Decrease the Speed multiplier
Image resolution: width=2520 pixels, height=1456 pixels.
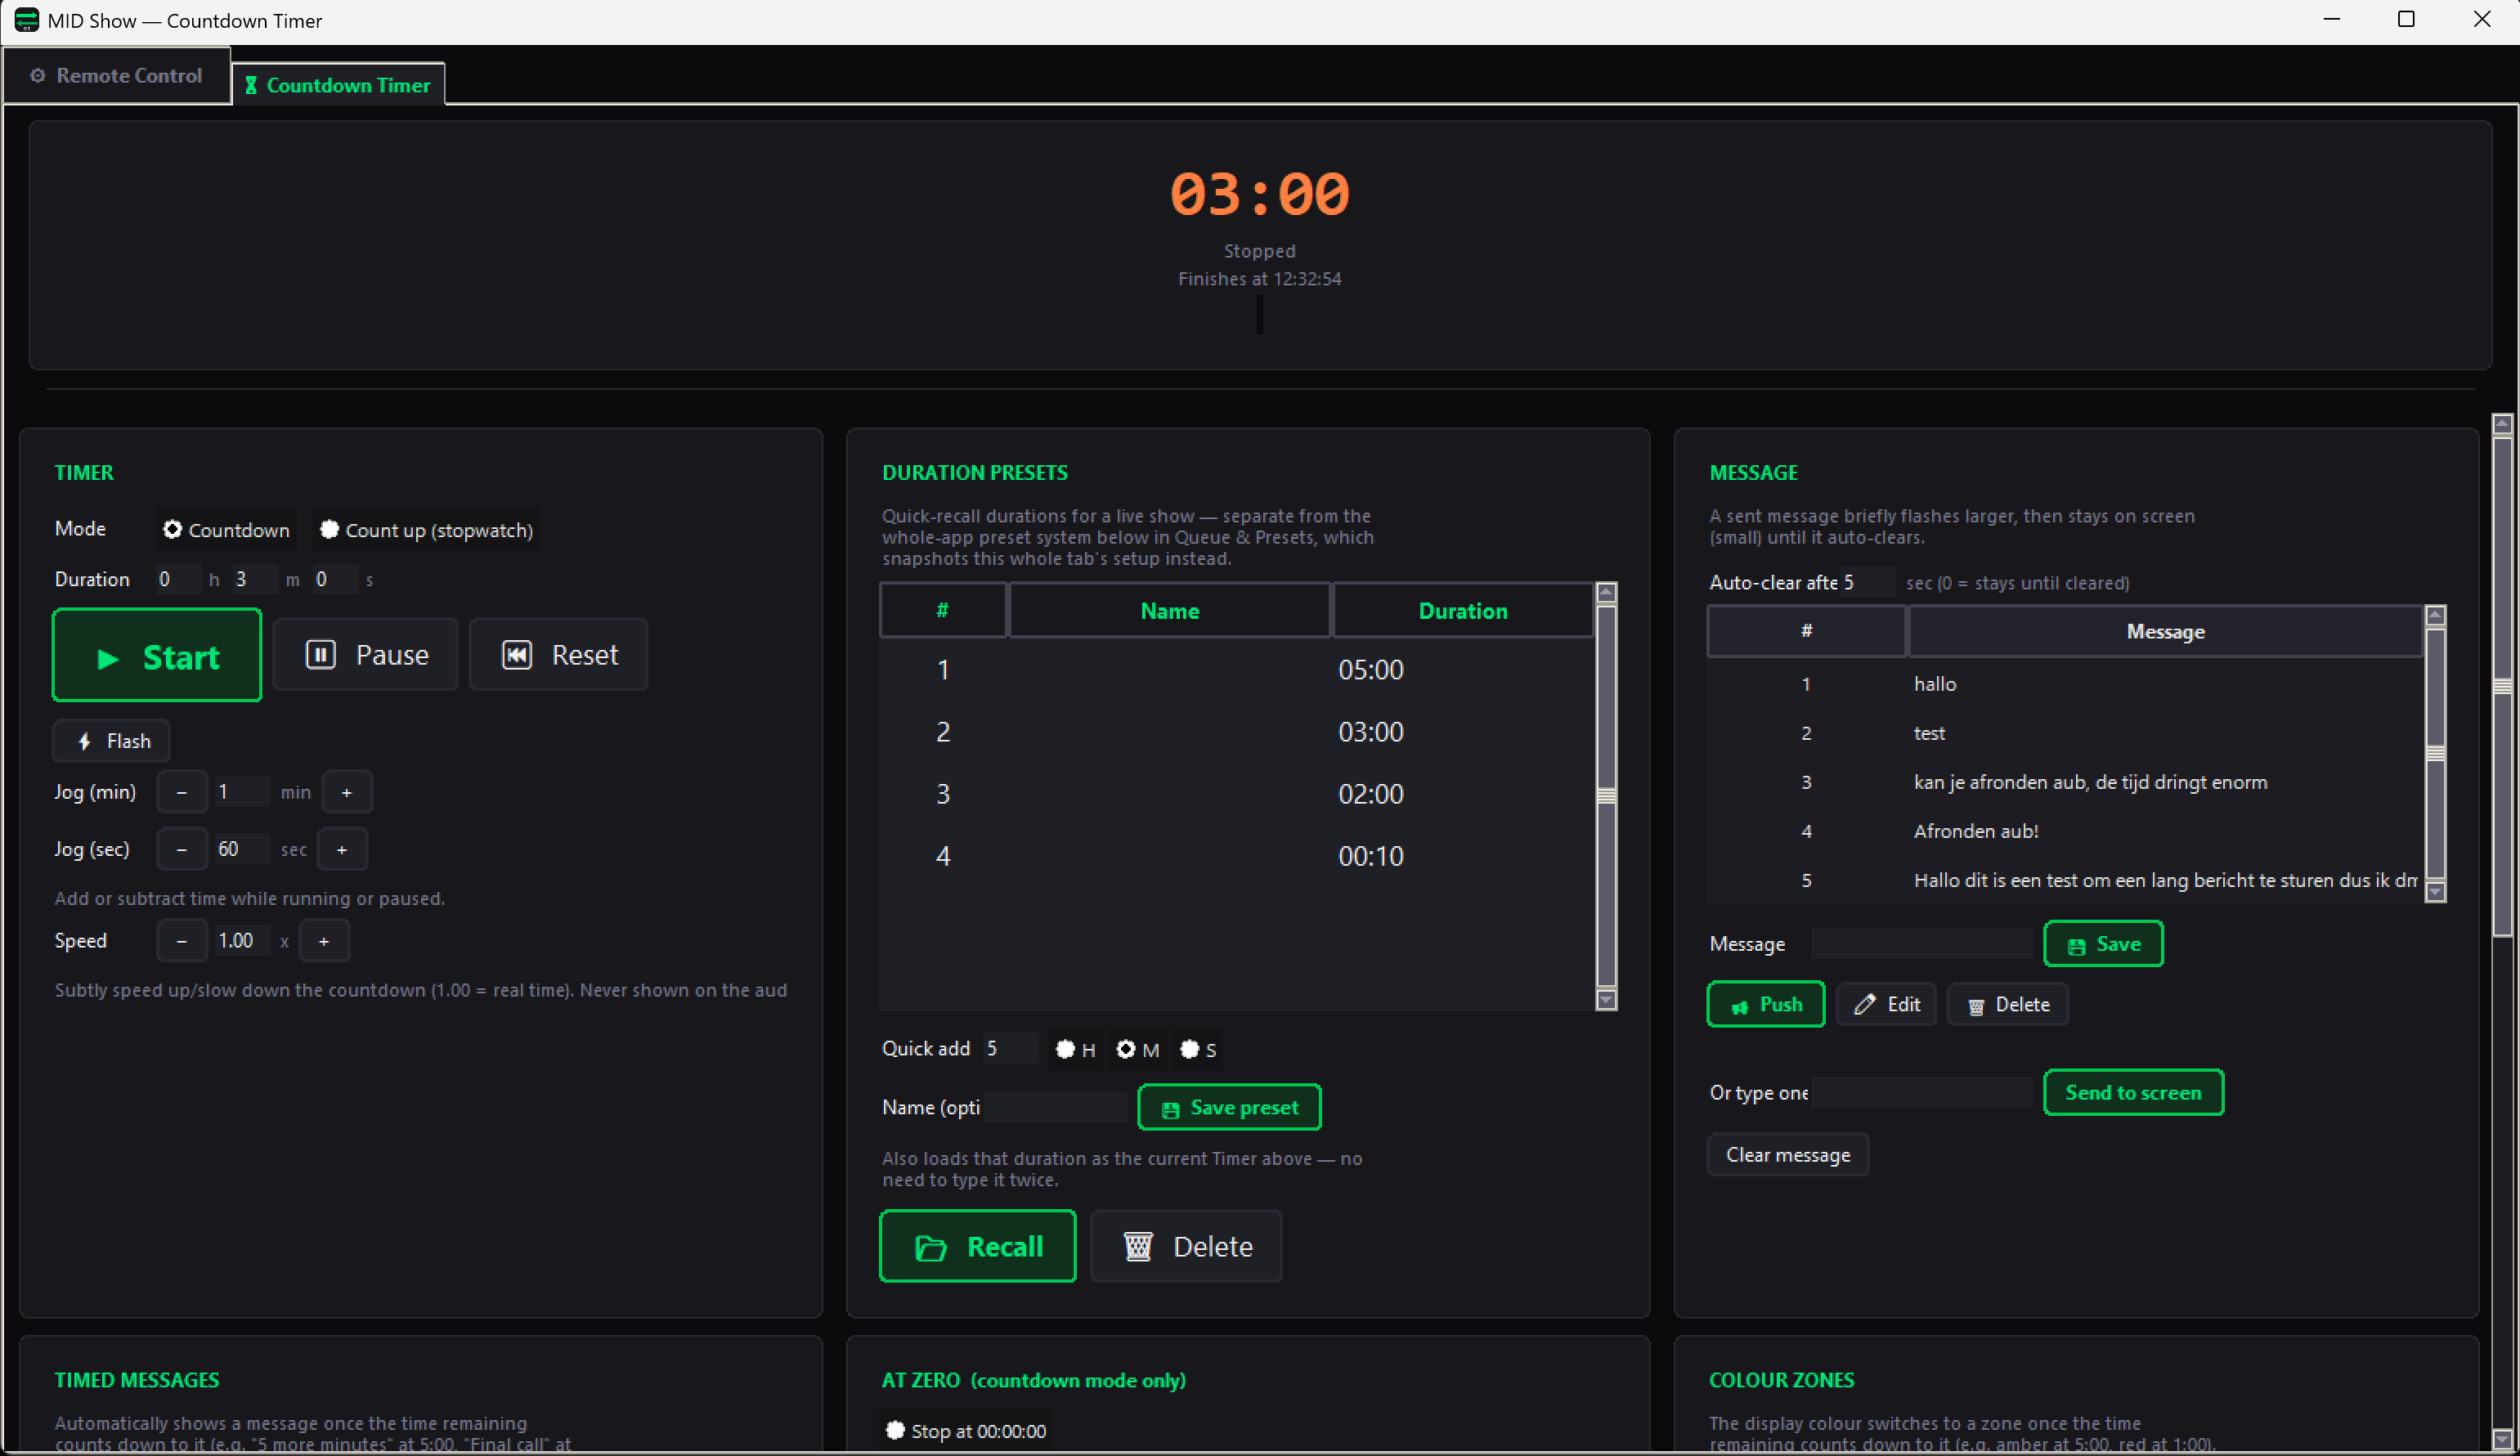click(182, 941)
